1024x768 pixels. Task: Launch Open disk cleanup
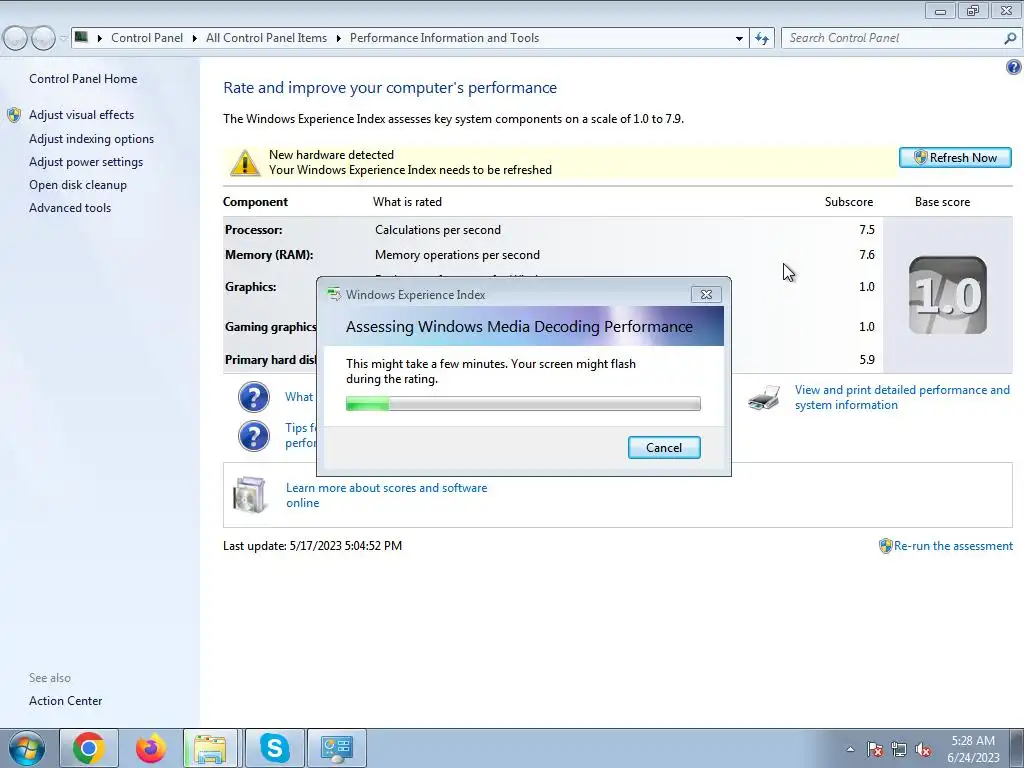point(78,185)
